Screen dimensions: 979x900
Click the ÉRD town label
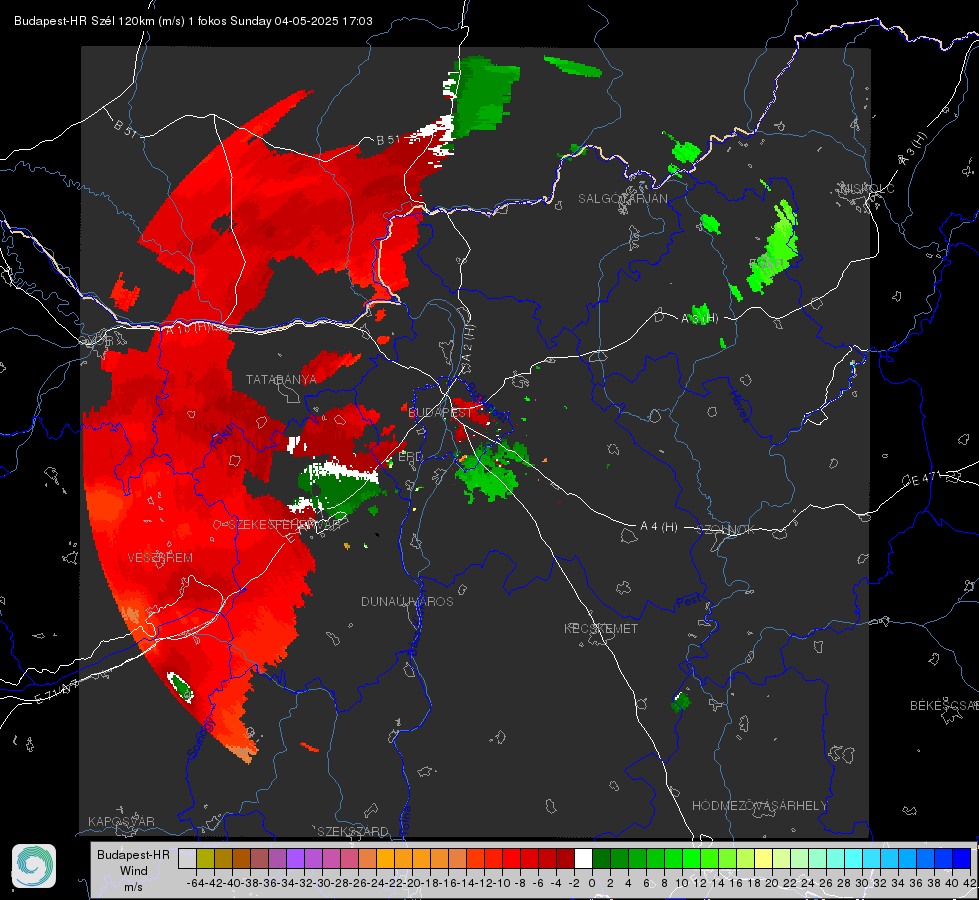point(410,457)
